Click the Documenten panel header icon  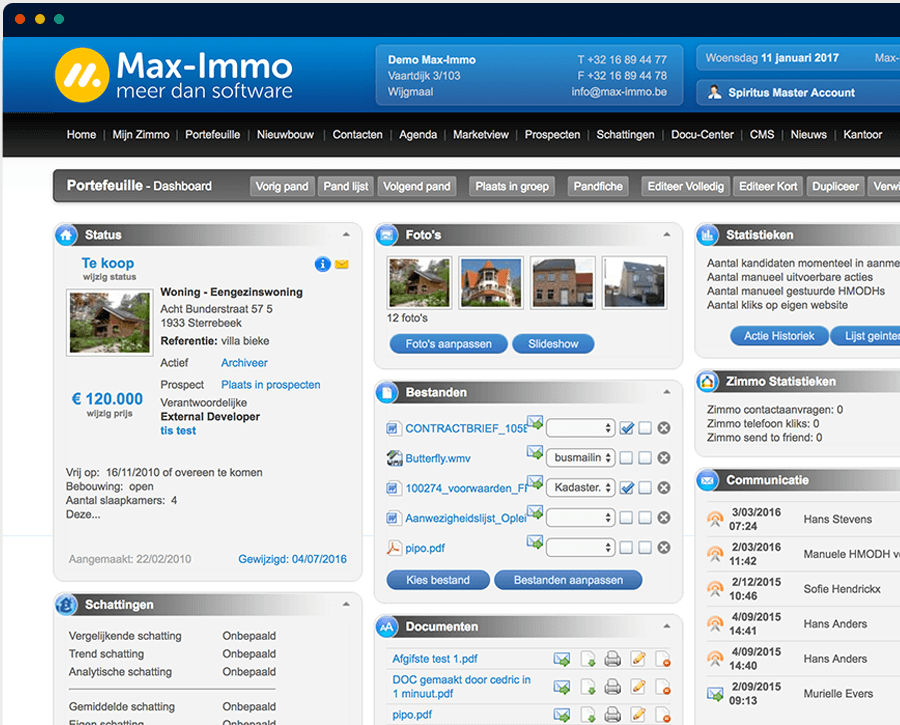pos(387,627)
